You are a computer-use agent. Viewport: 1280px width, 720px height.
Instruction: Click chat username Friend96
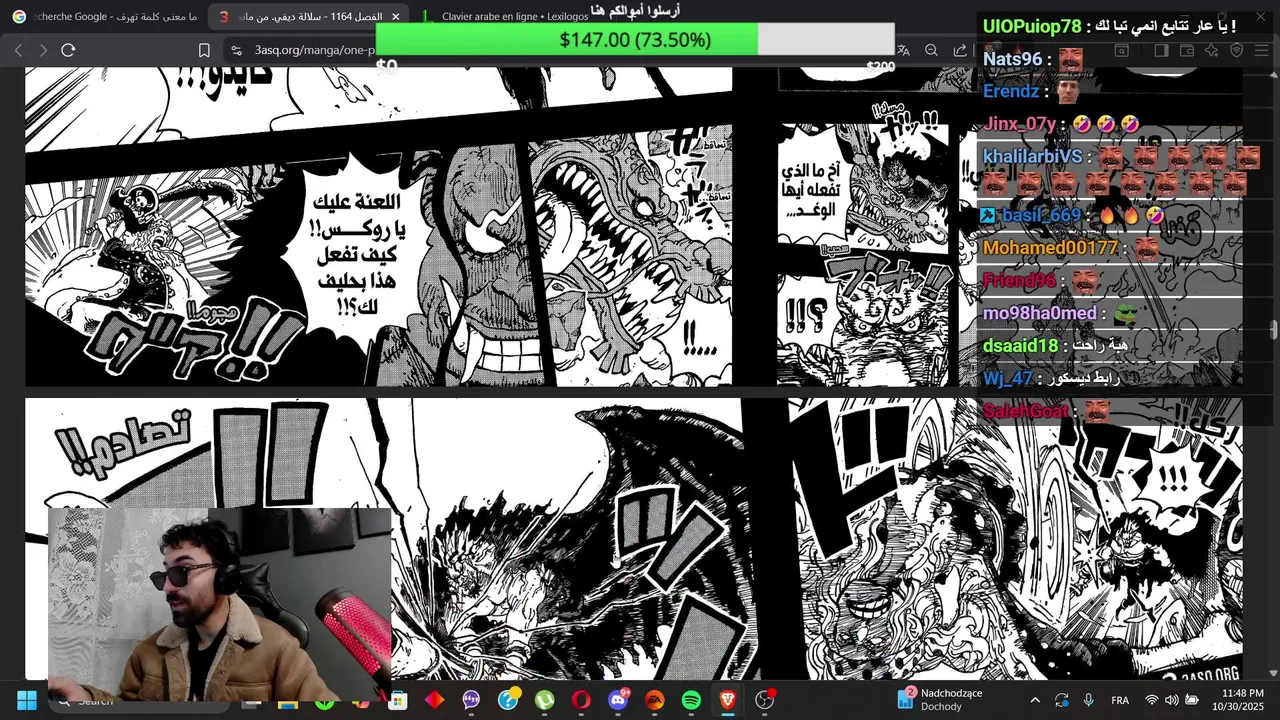1018,280
